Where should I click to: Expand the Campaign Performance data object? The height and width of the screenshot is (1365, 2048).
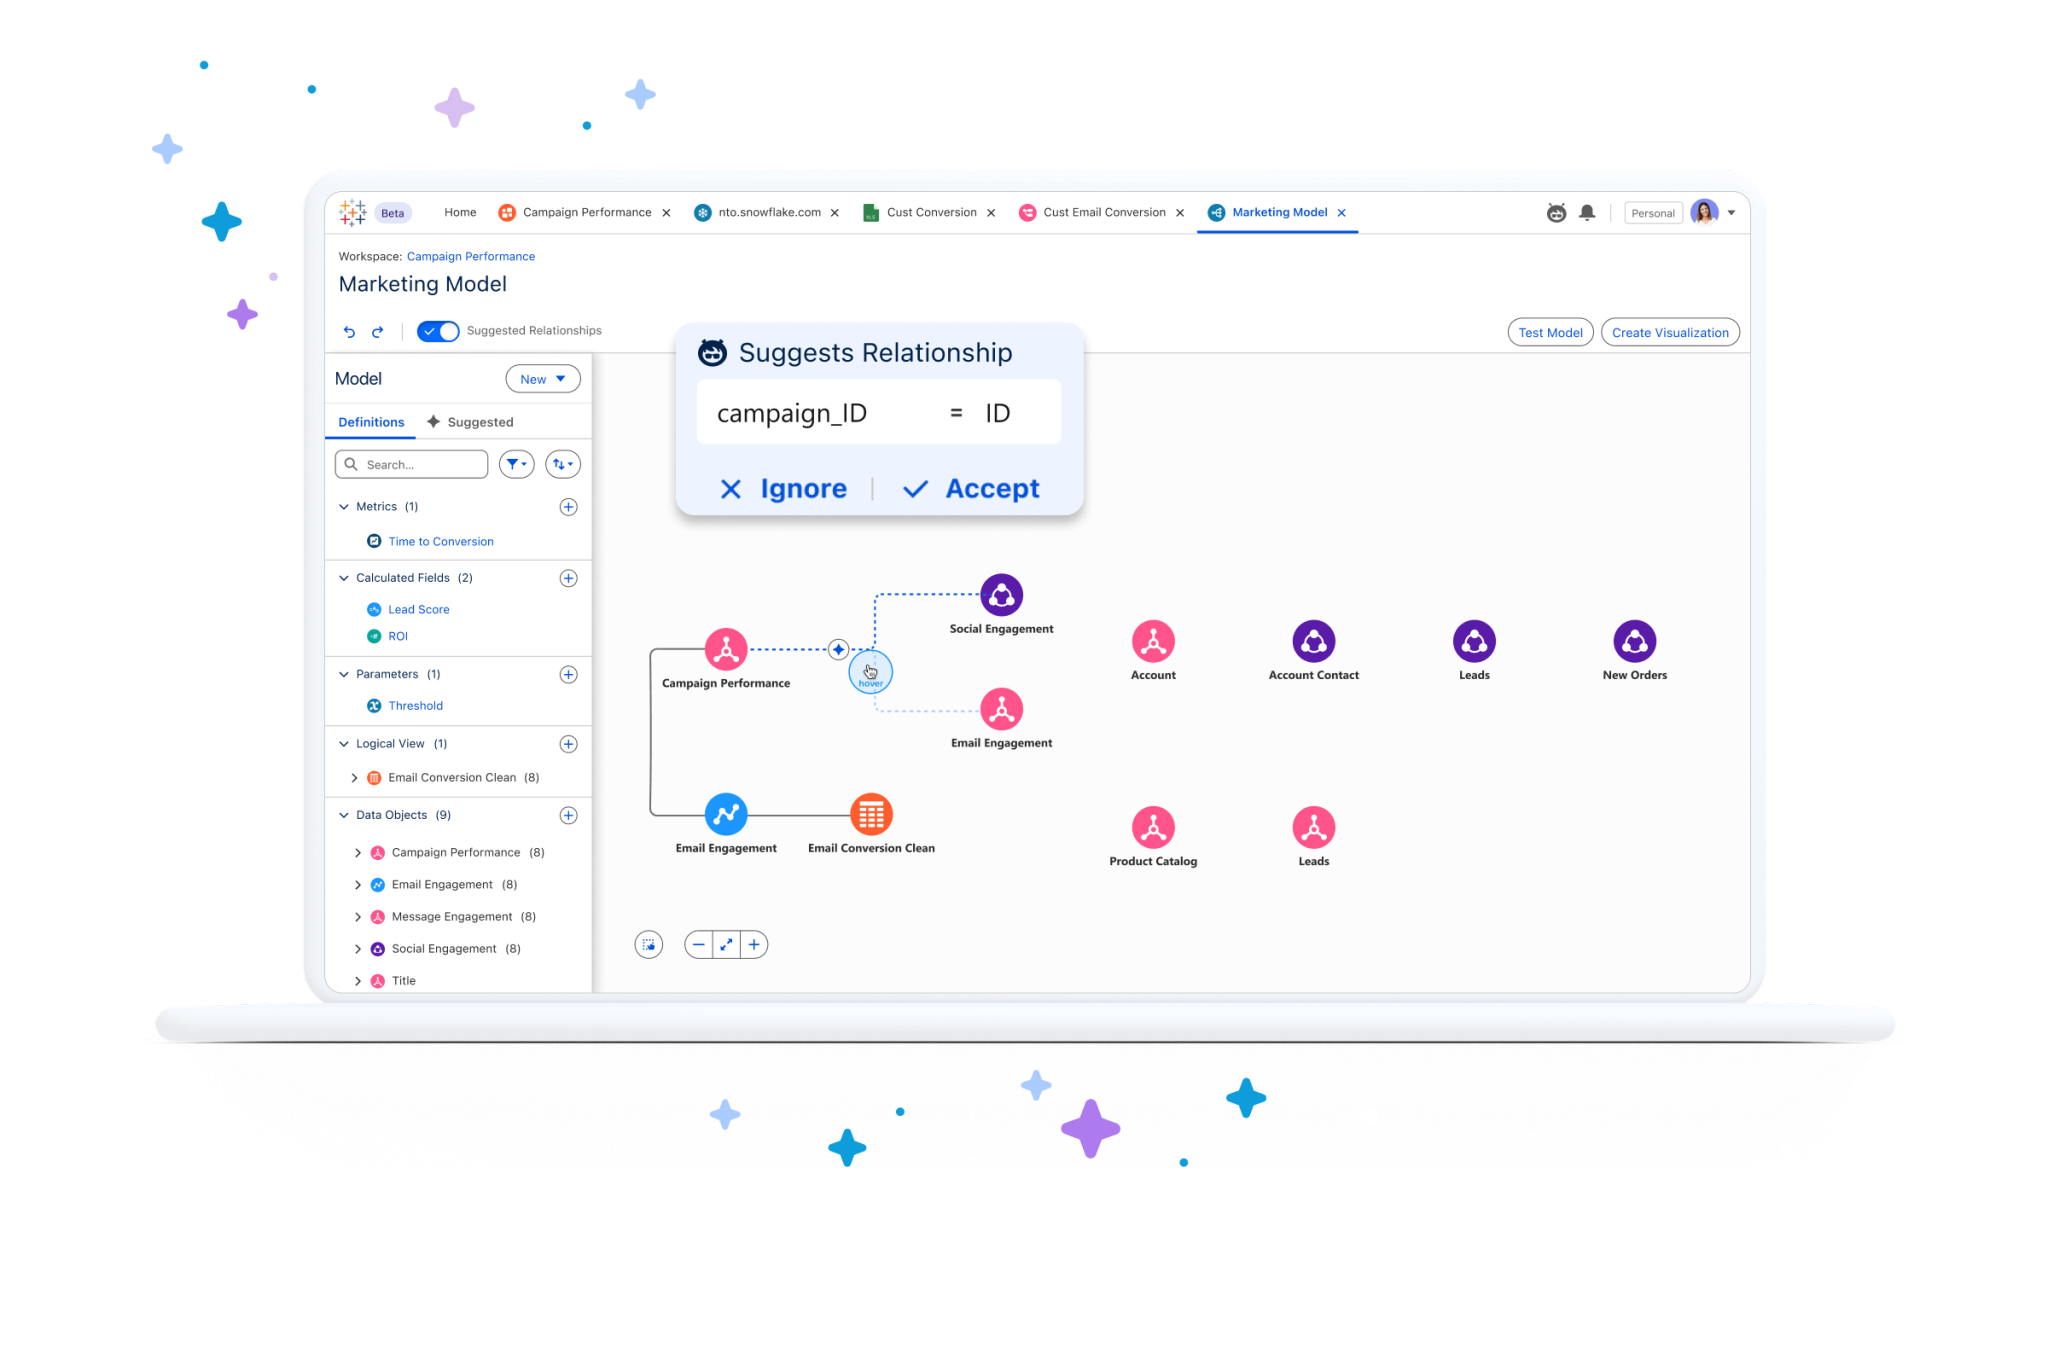tap(358, 852)
